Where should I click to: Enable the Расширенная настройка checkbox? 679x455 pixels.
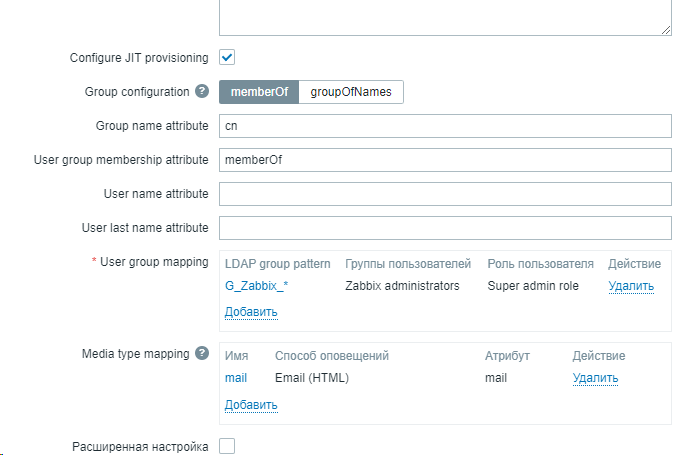click(227, 447)
